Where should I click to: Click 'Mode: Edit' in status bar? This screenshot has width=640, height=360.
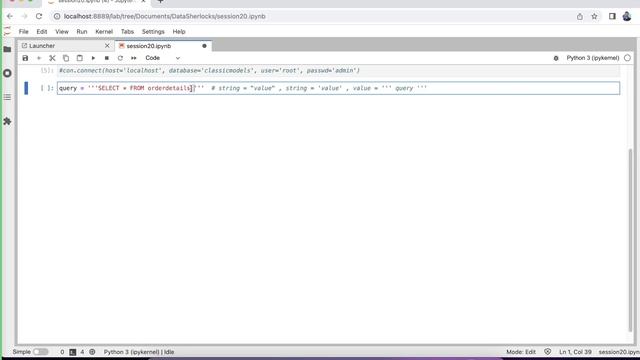coord(521,351)
